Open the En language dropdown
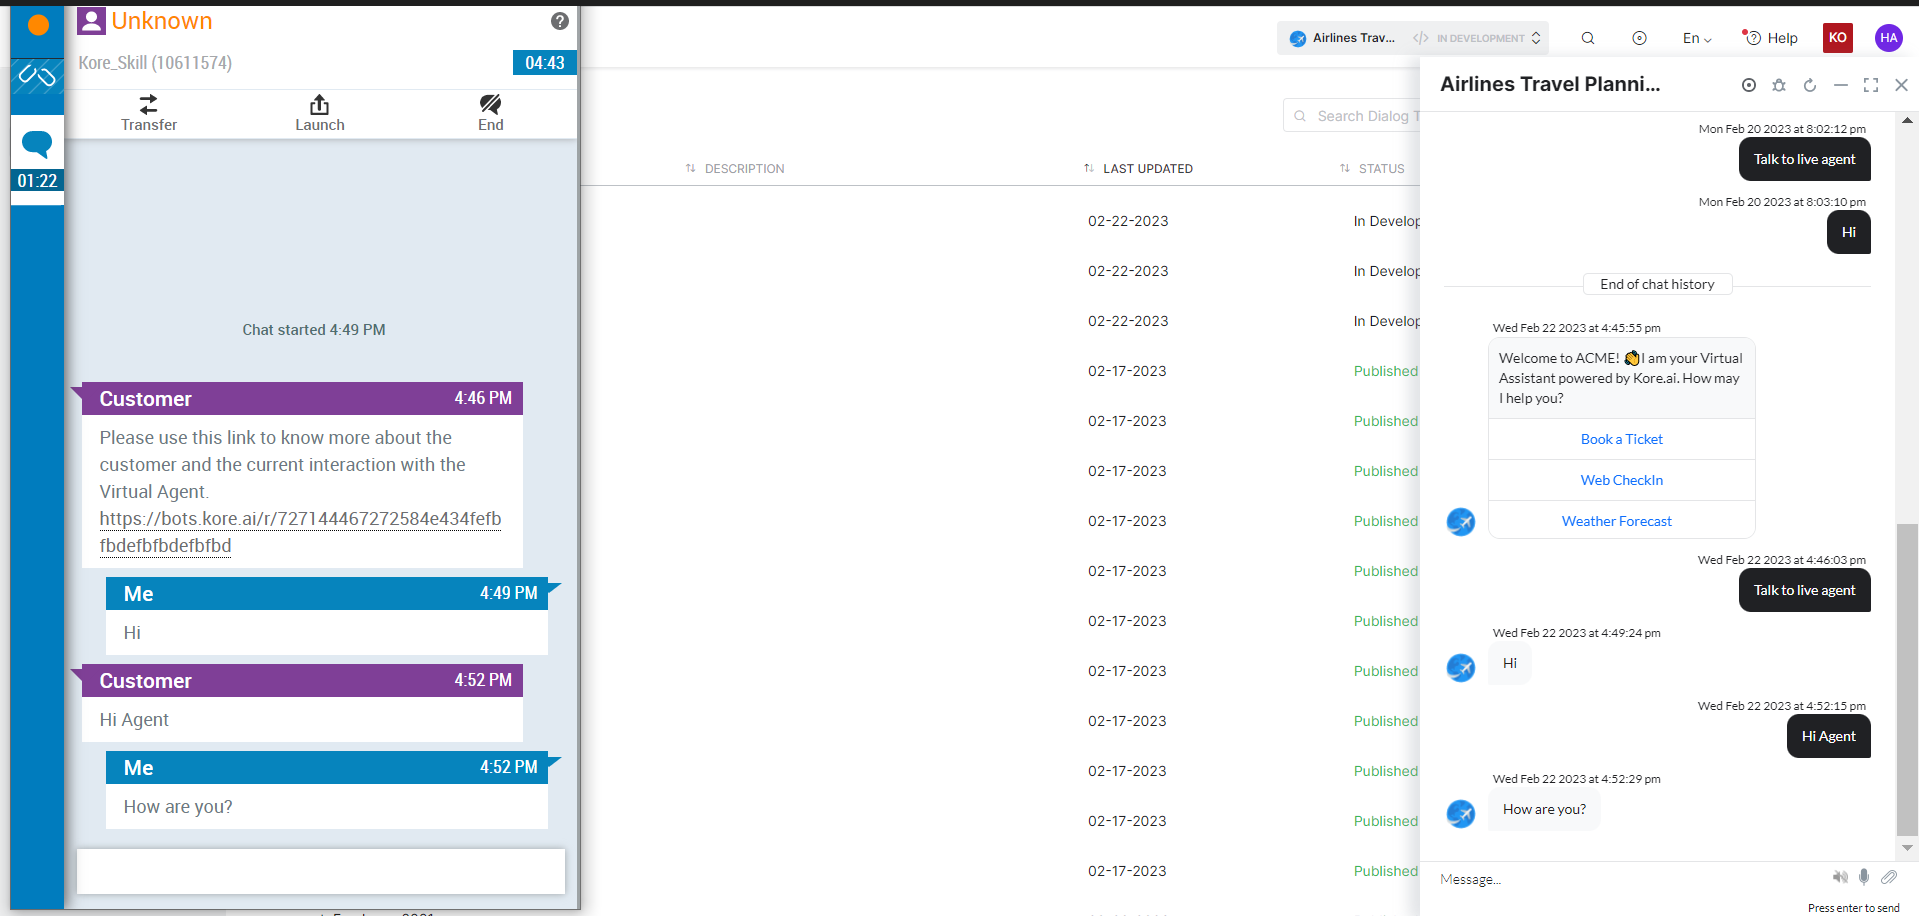The width and height of the screenshot is (1919, 916). point(1696,38)
